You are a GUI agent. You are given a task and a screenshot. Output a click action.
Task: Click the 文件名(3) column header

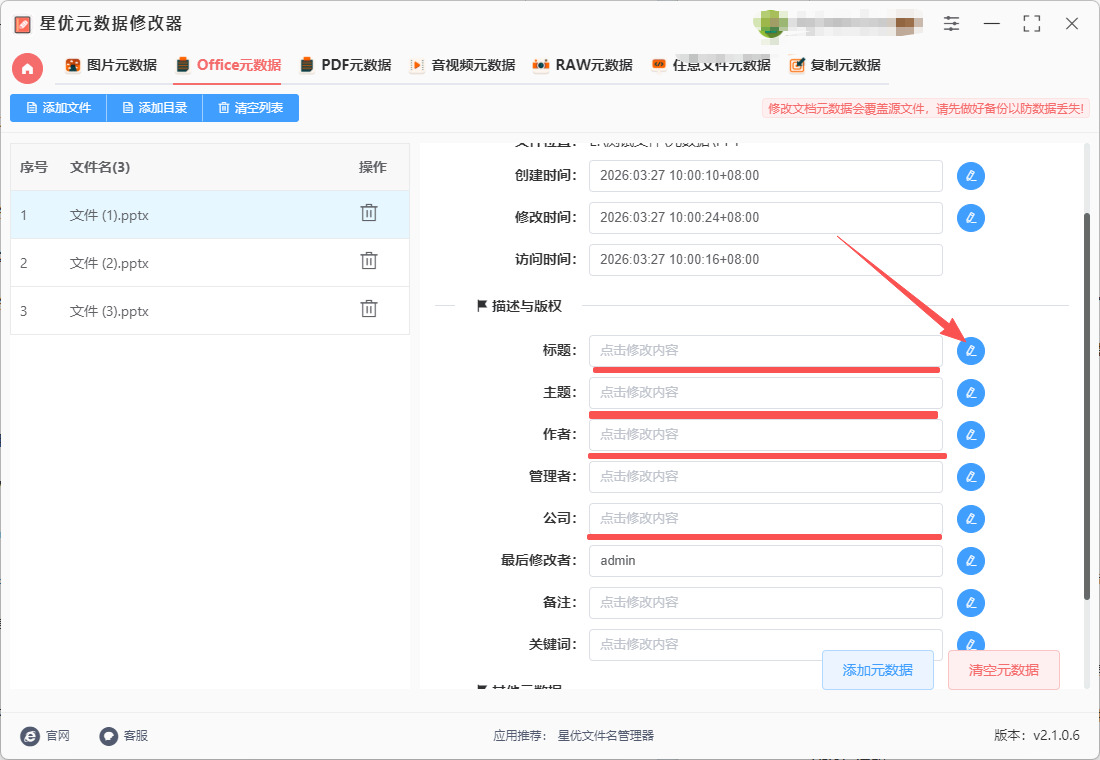point(100,167)
